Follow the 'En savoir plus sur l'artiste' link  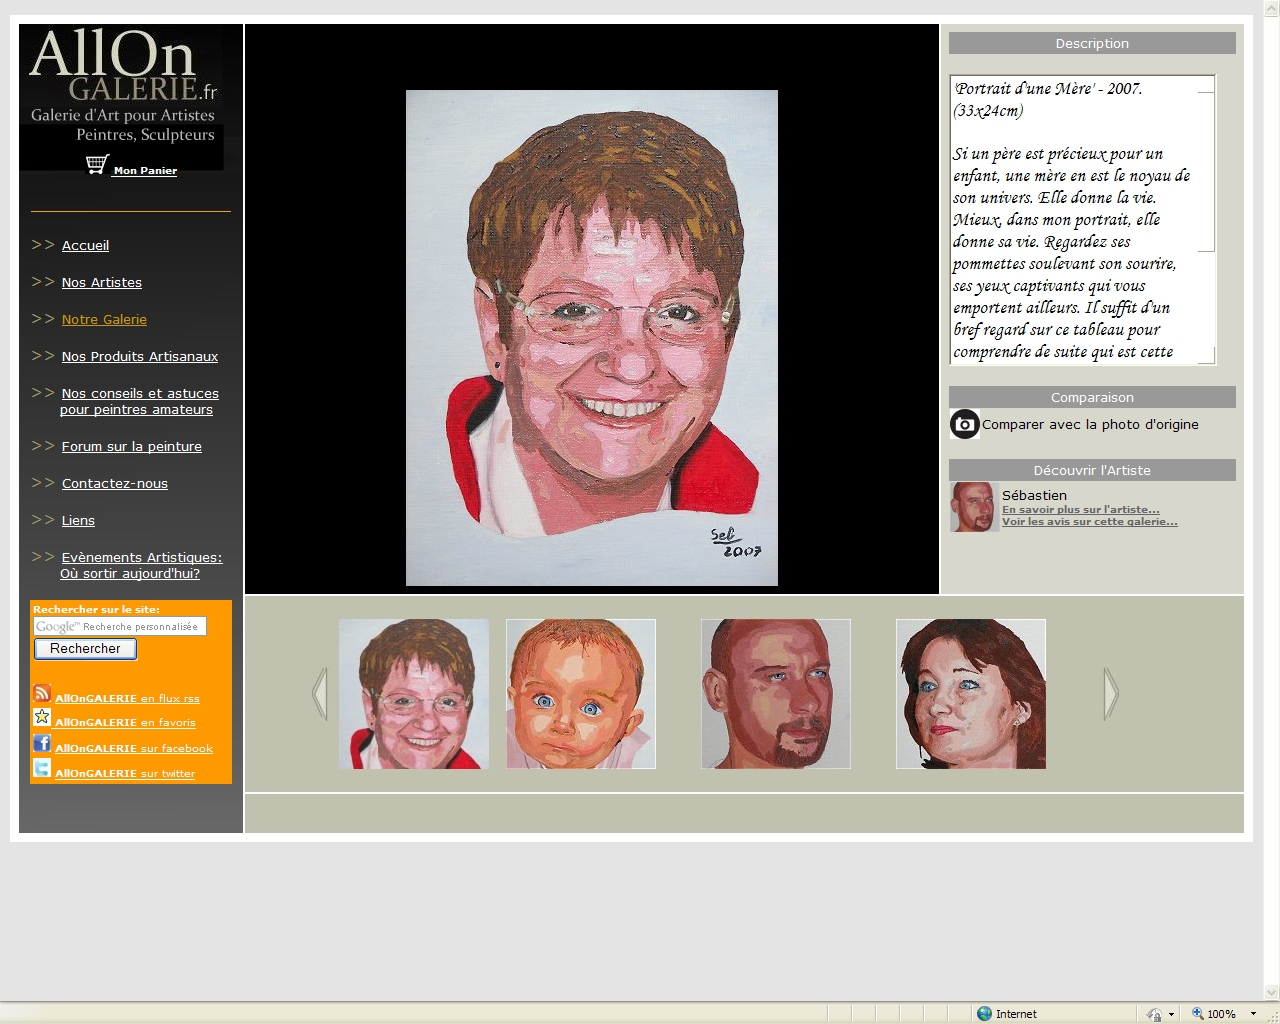click(1080, 510)
